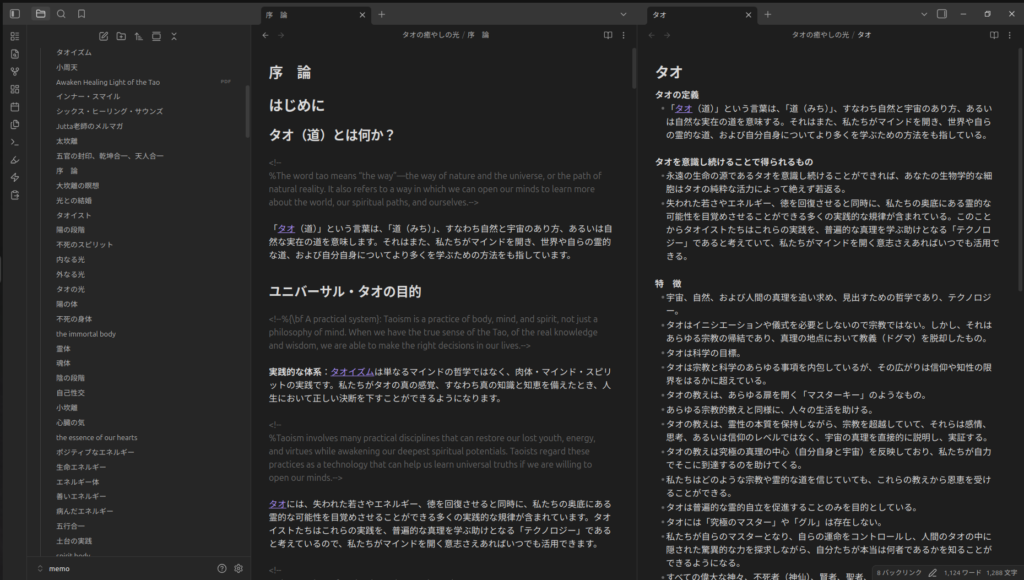Toggle reading view in タオ pane
This screenshot has height=580, width=1024.
pos(993,35)
